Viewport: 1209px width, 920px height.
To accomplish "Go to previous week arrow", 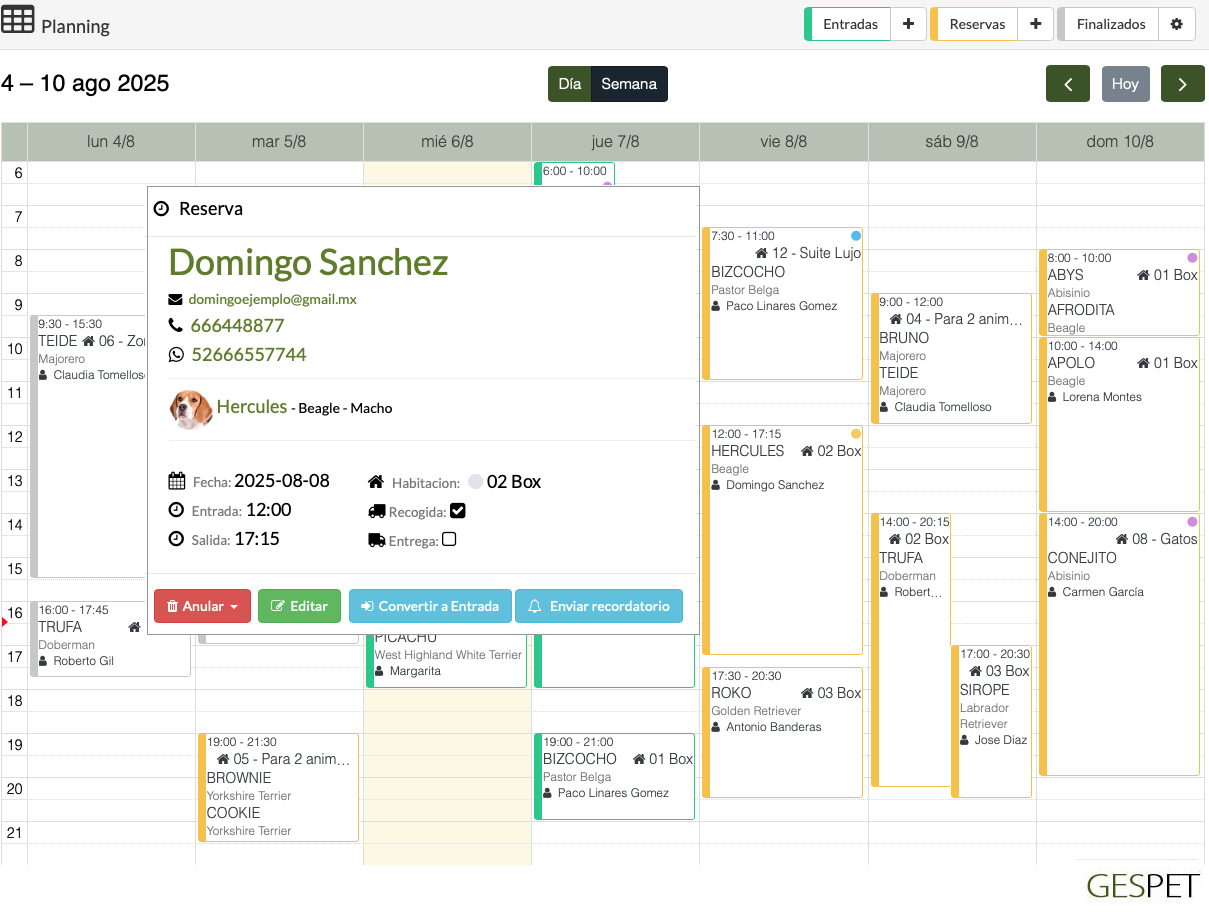I will pyautogui.click(x=1068, y=84).
